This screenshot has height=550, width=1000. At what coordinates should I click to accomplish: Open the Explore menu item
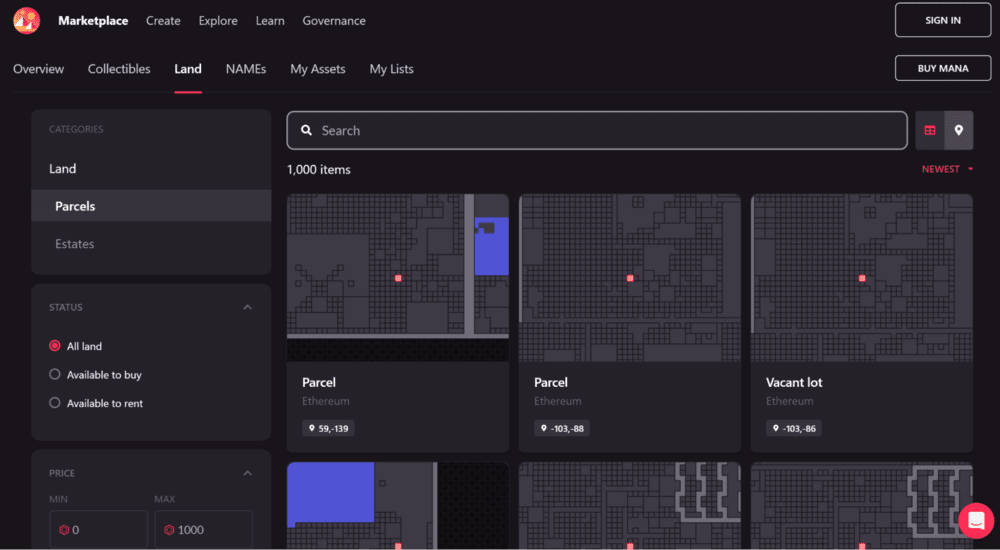click(218, 20)
